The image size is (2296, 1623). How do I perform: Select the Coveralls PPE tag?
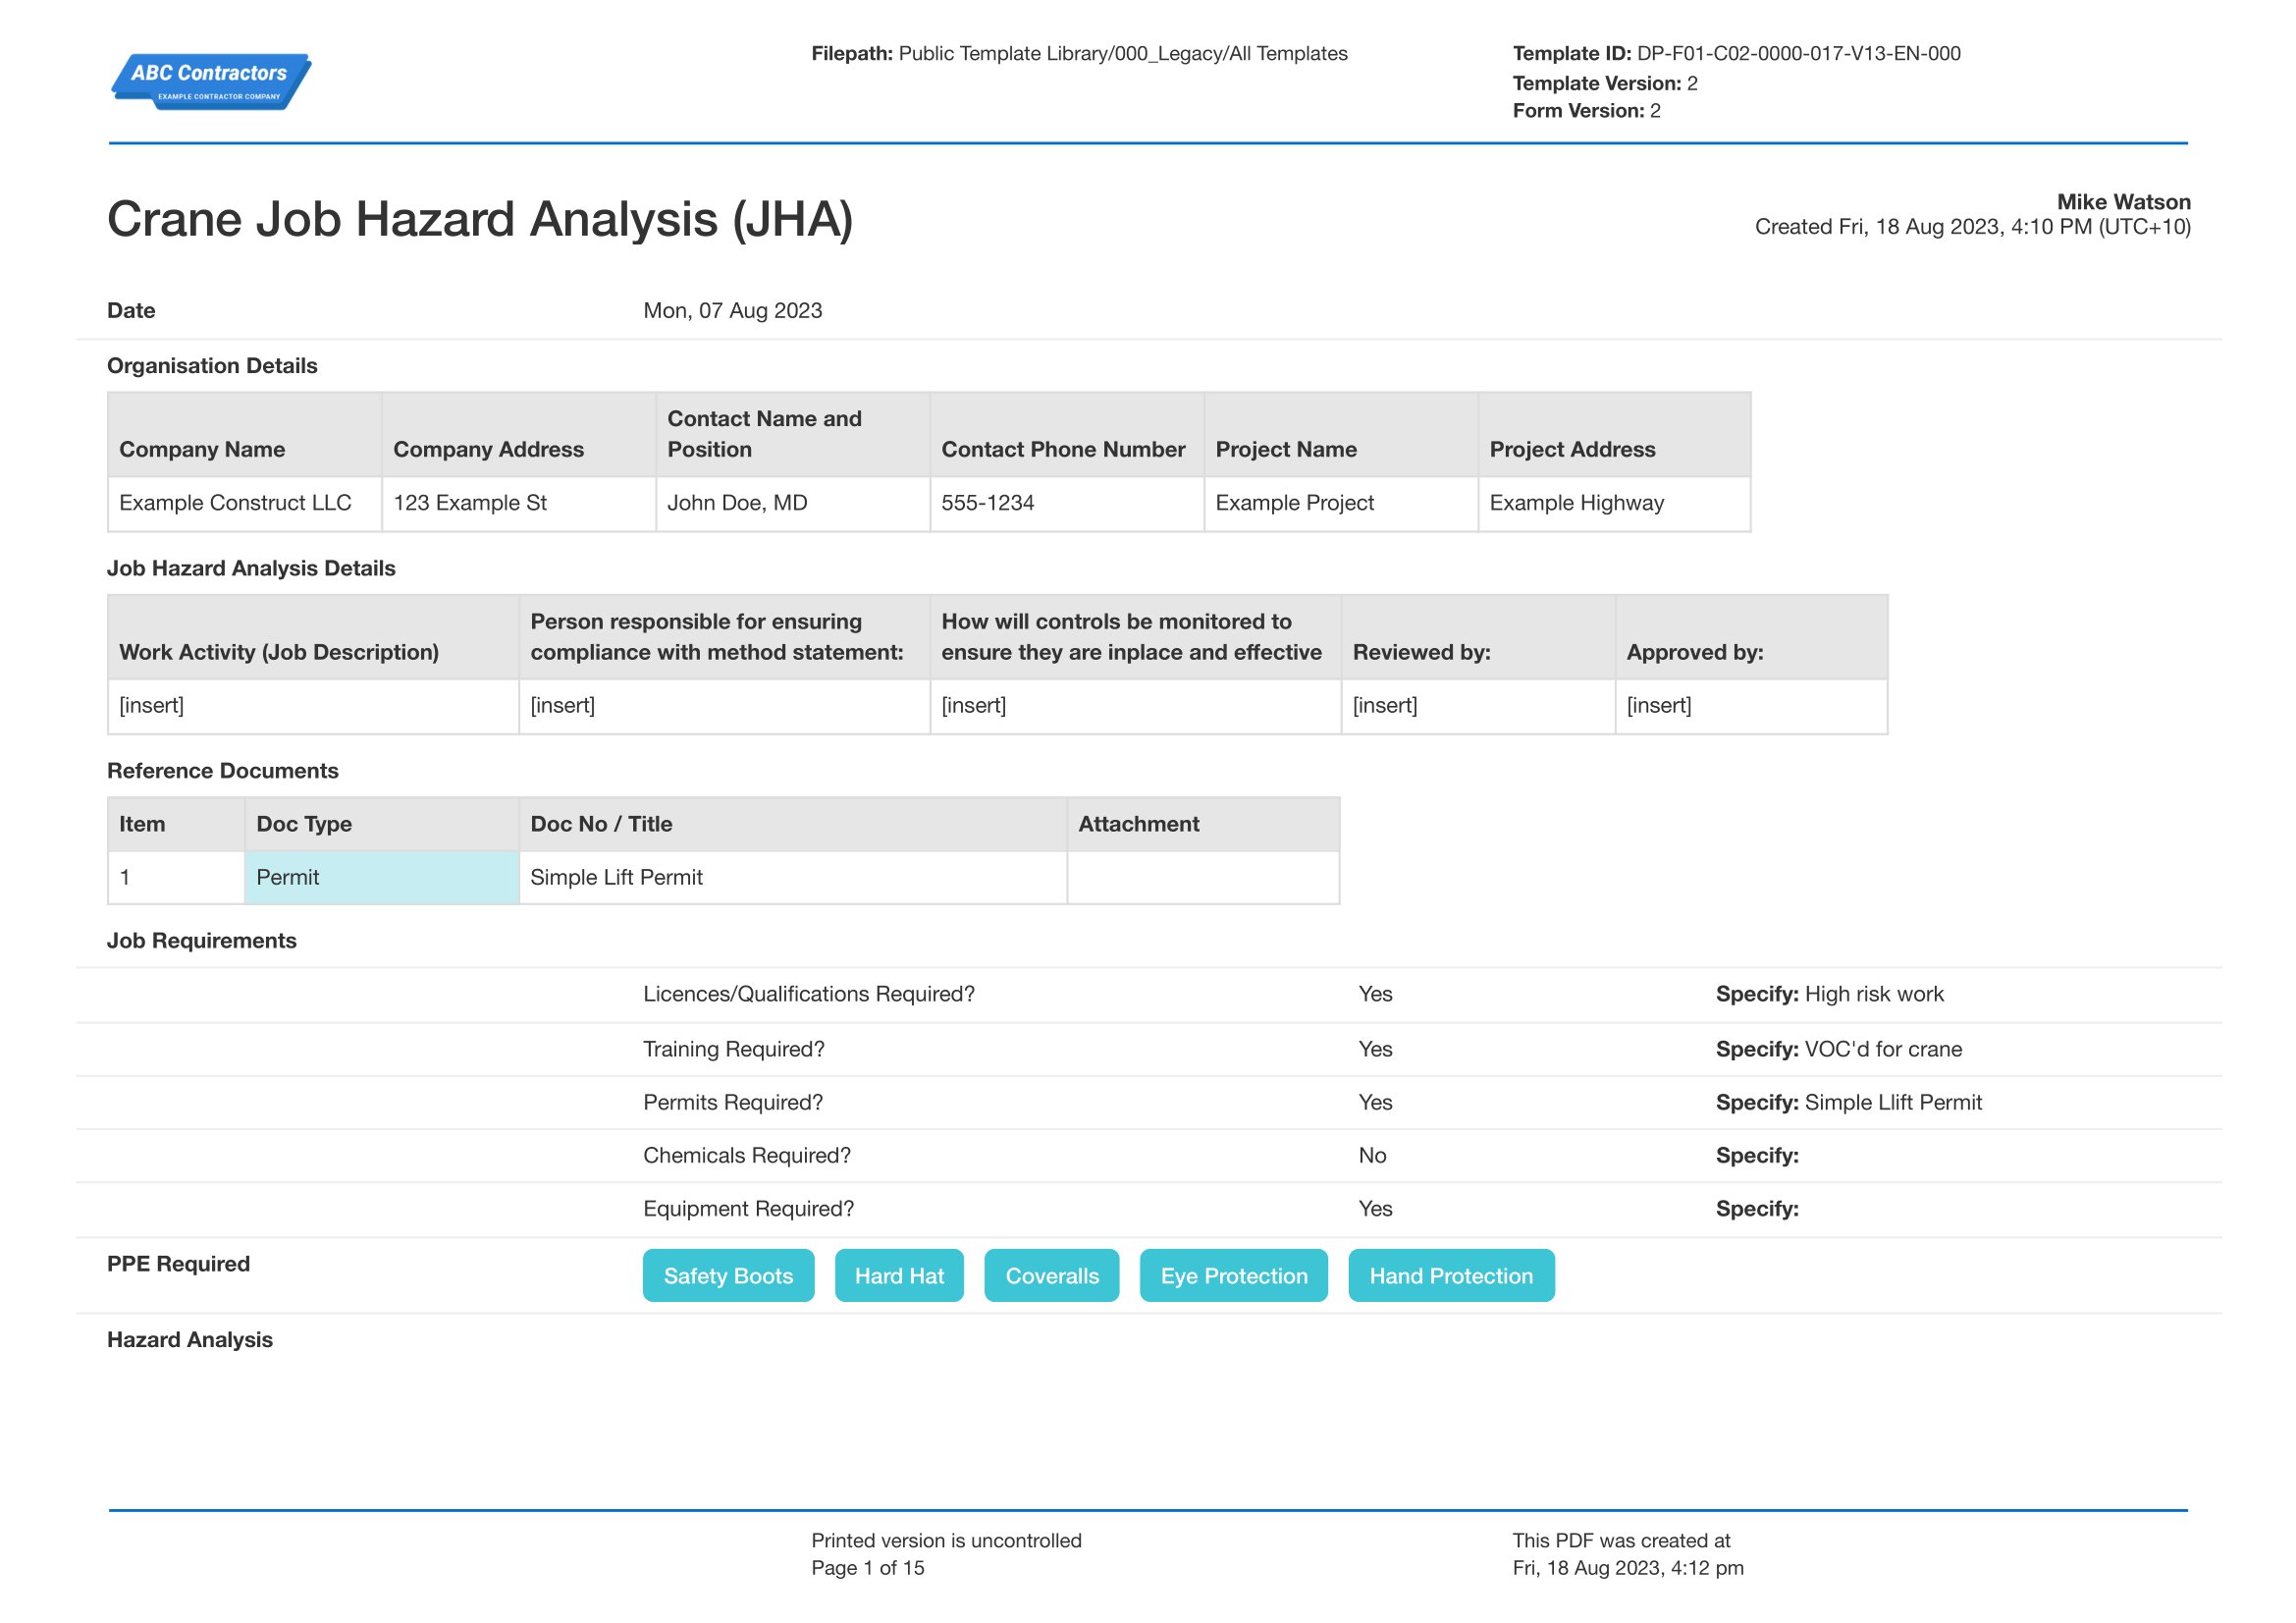pos(1052,1275)
